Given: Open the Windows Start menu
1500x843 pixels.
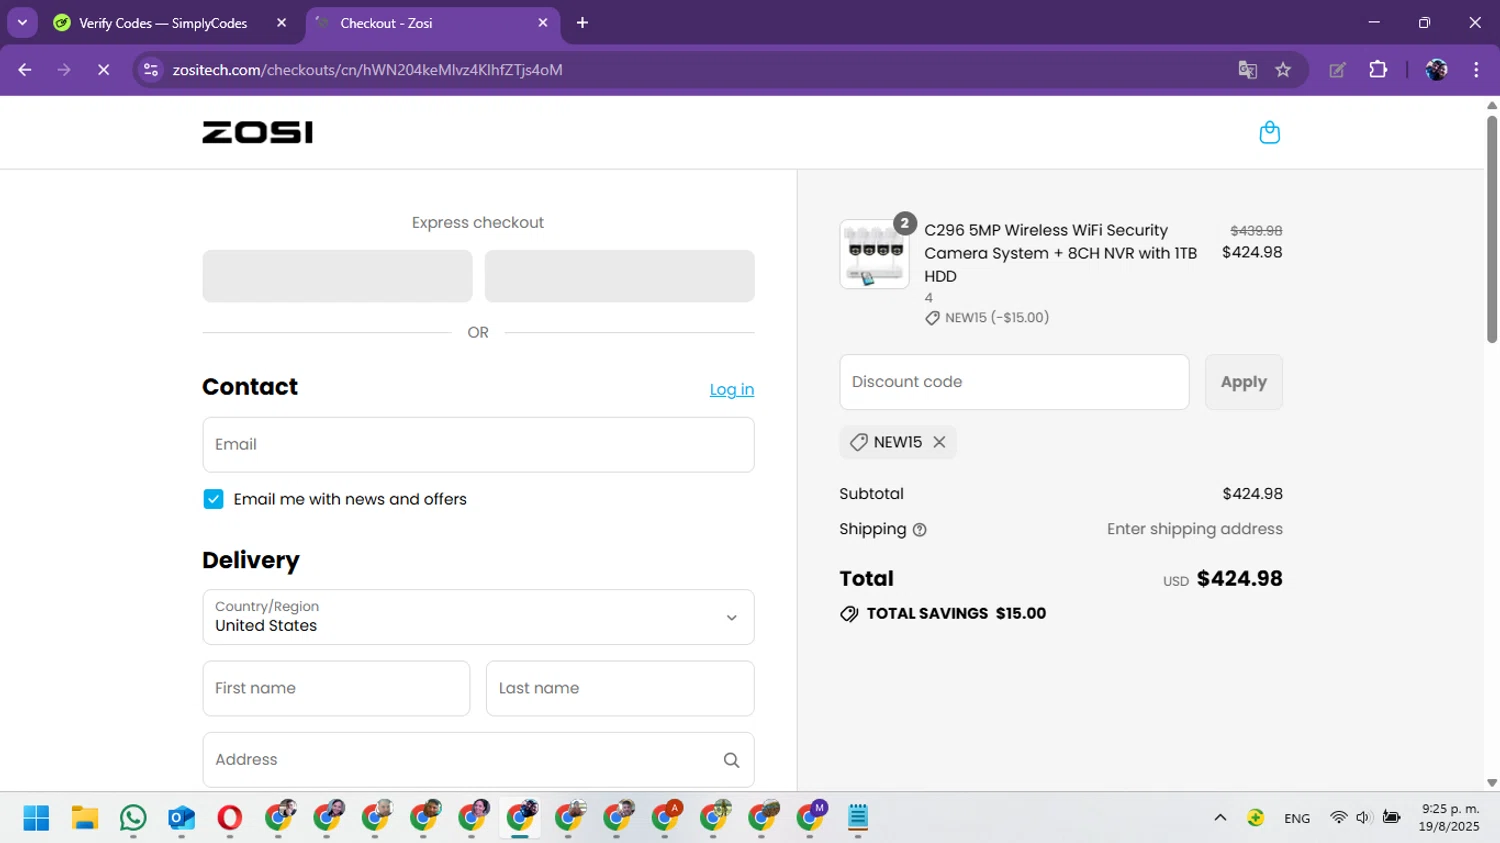Looking at the screenshot, I should click(x=36, y=818).
